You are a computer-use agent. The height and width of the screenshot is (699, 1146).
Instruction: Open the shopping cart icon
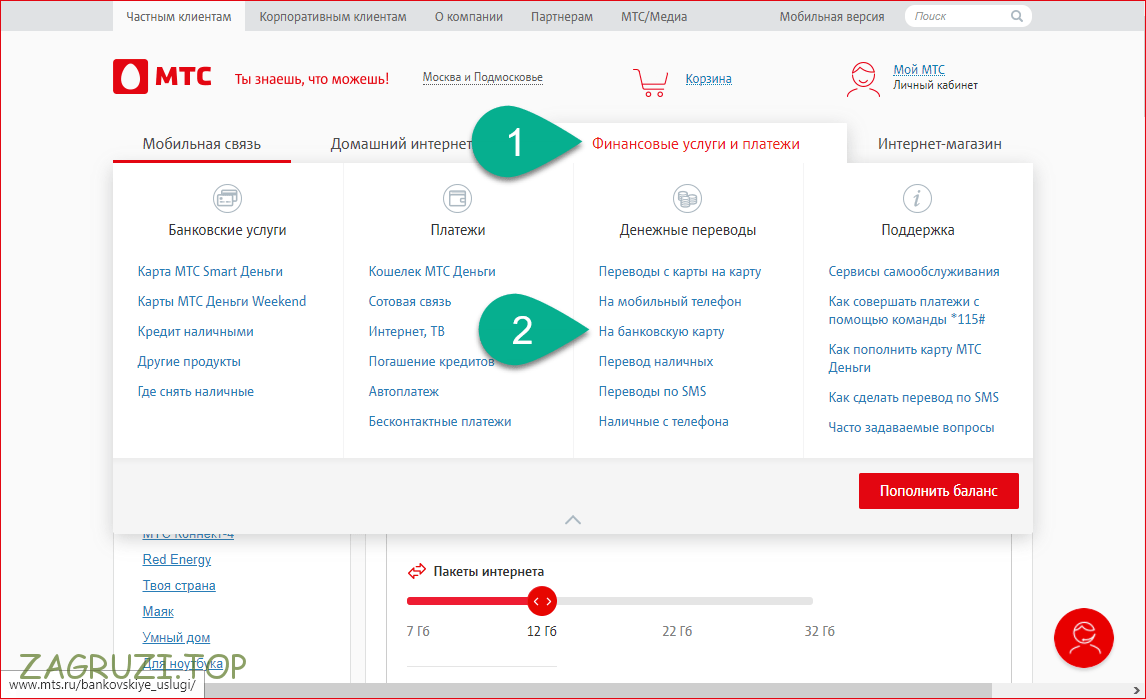[x=650, y=83]
